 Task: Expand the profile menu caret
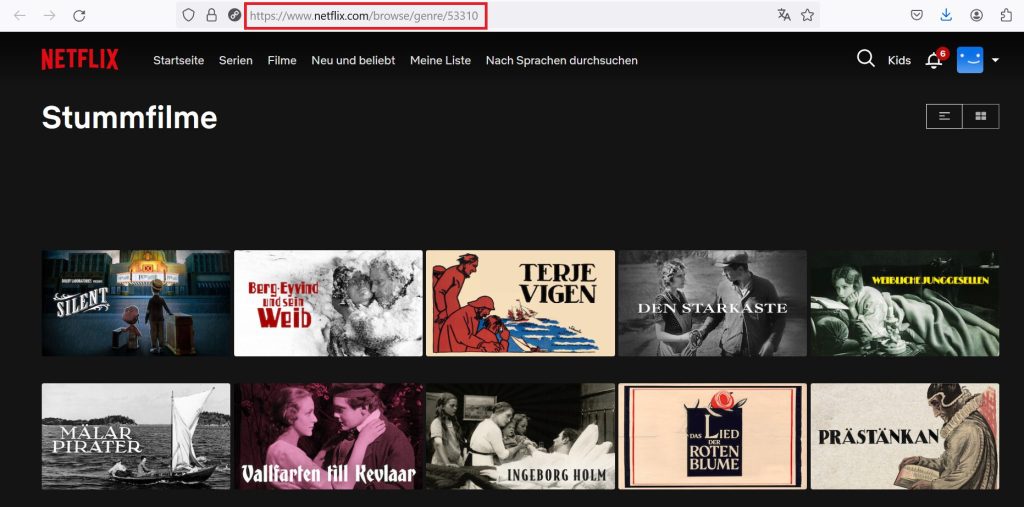[x=995, y=60]
